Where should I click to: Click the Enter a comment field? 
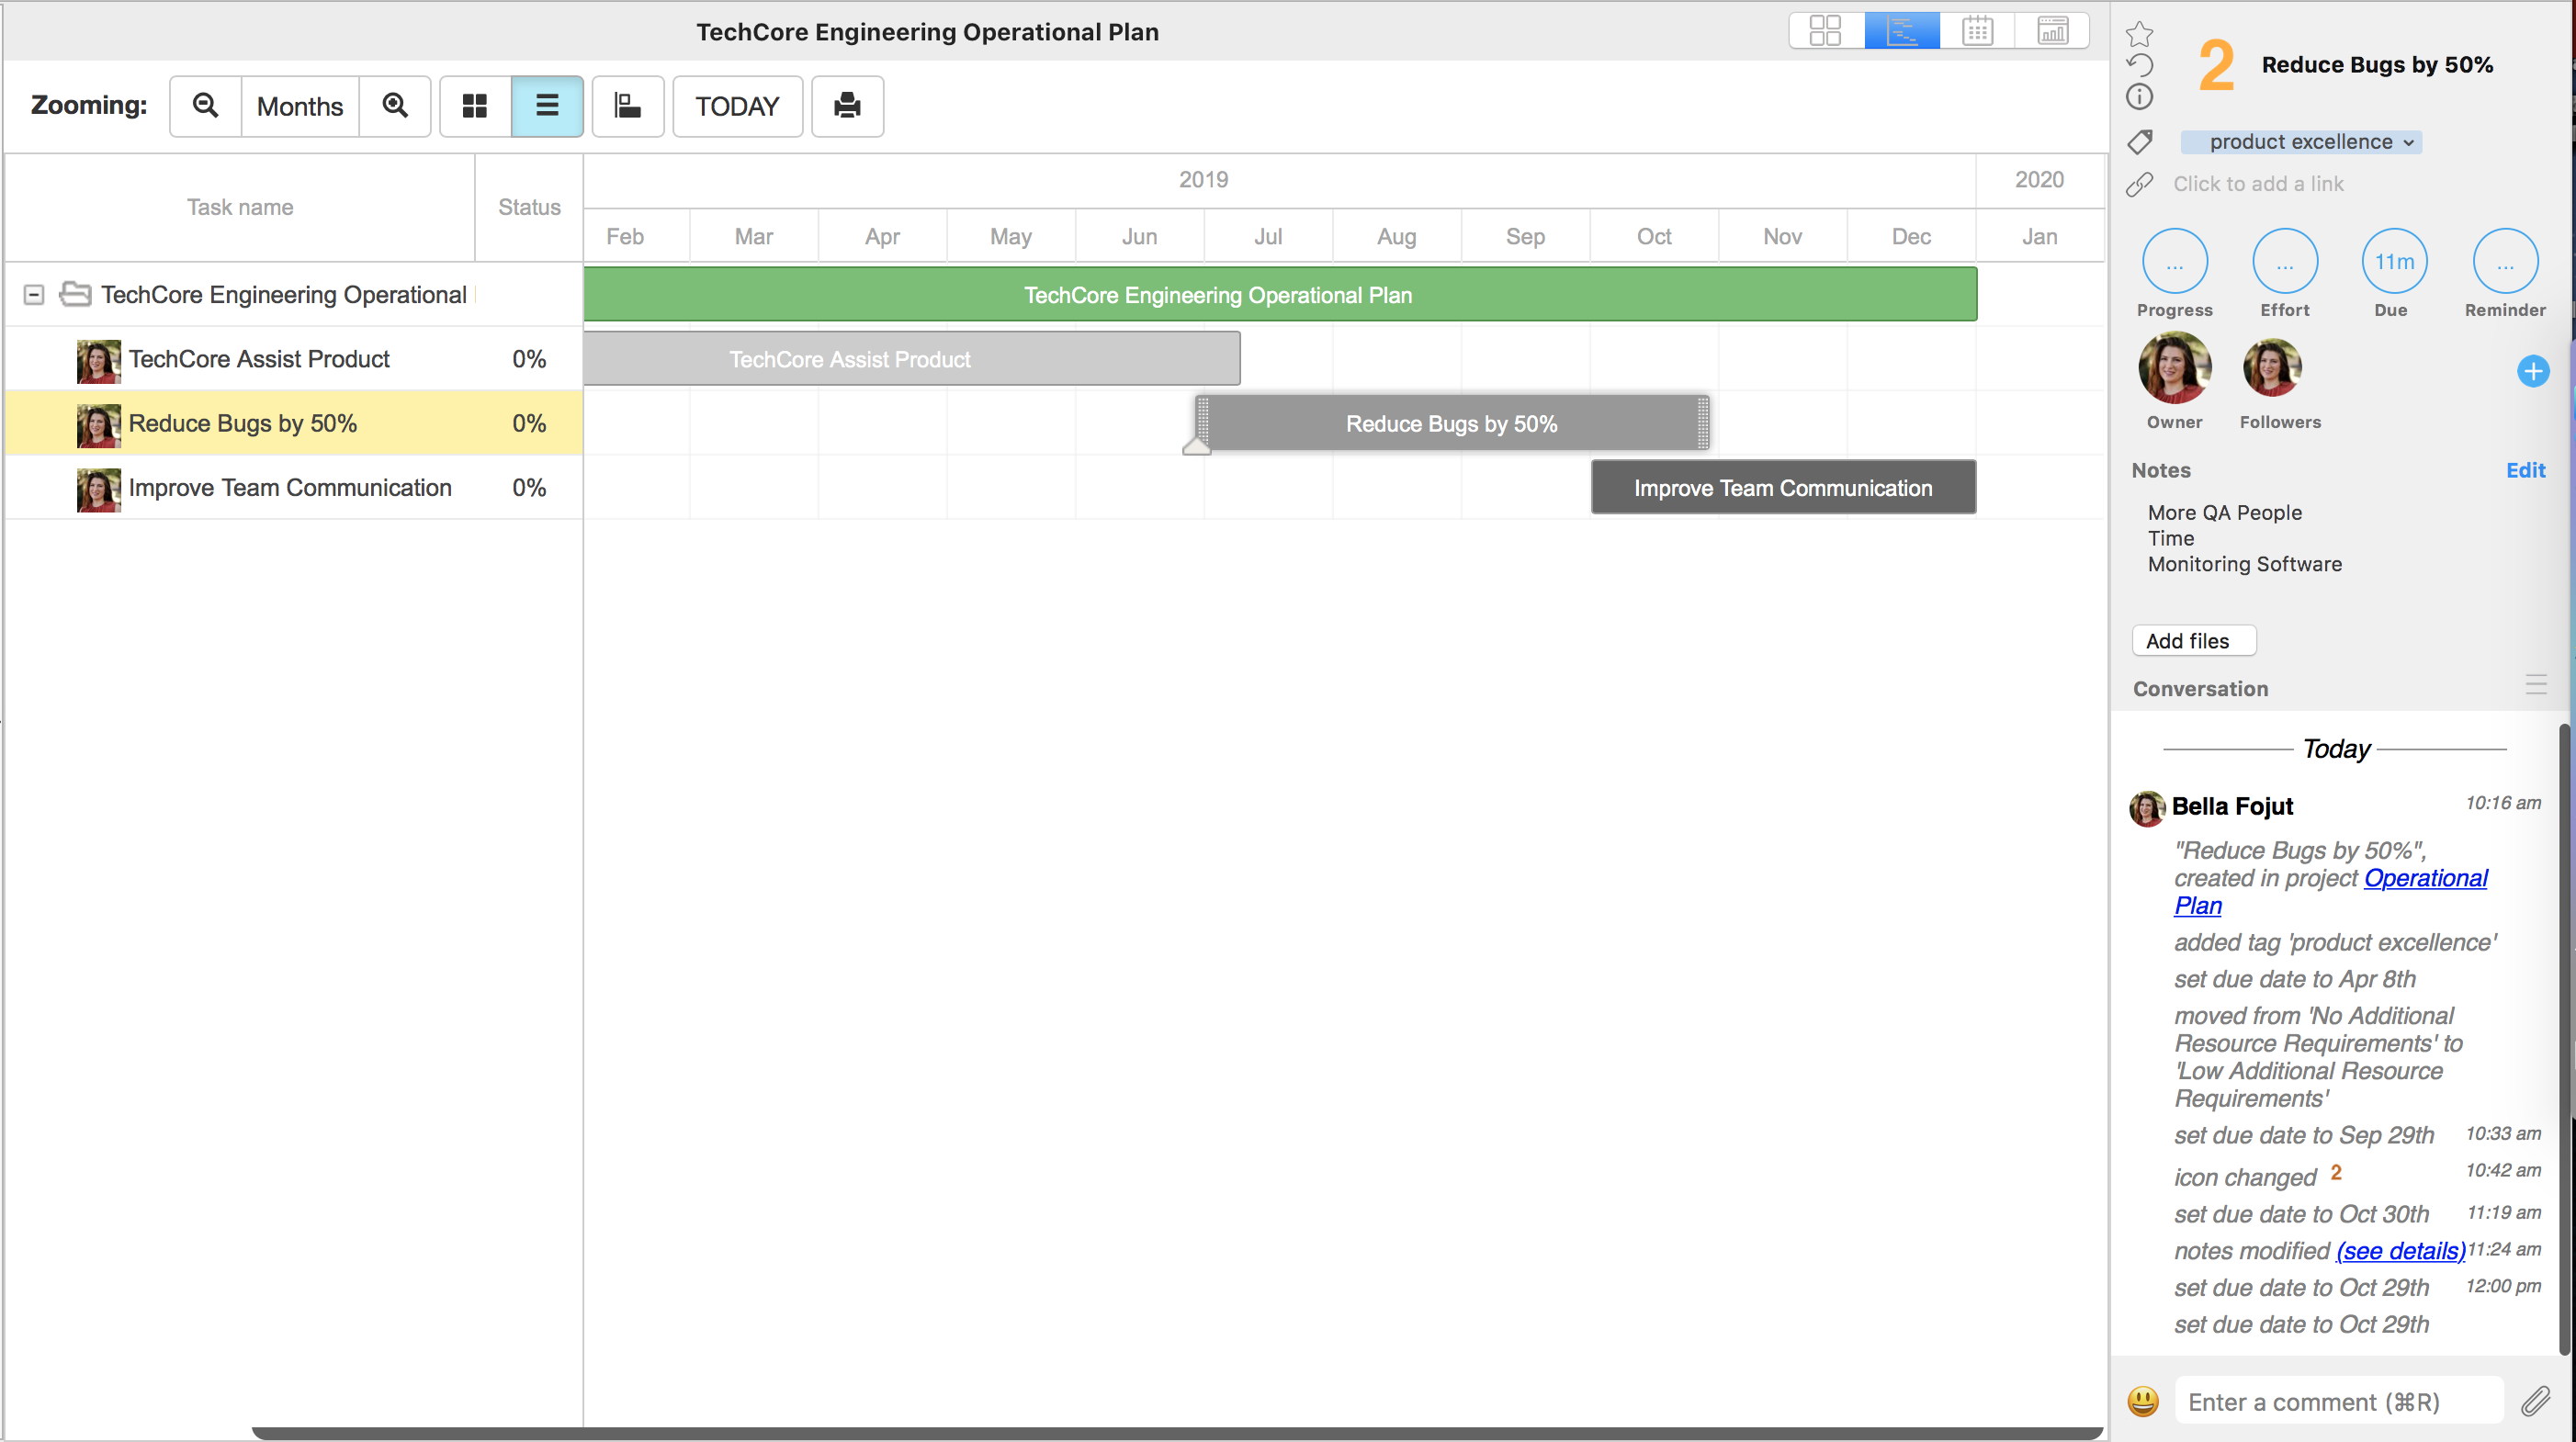pos(2338,1402)
